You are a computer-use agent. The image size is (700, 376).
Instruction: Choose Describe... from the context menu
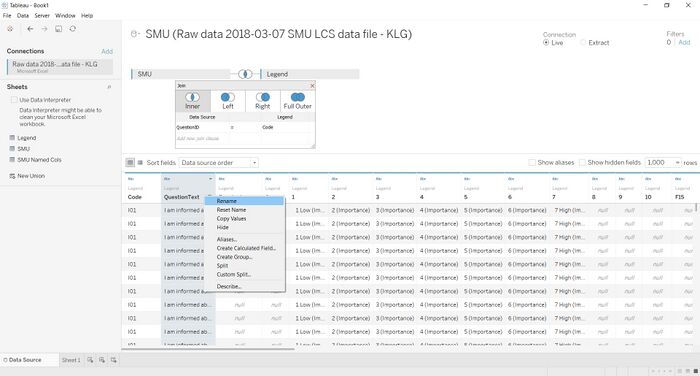click(x=244, y=287)
